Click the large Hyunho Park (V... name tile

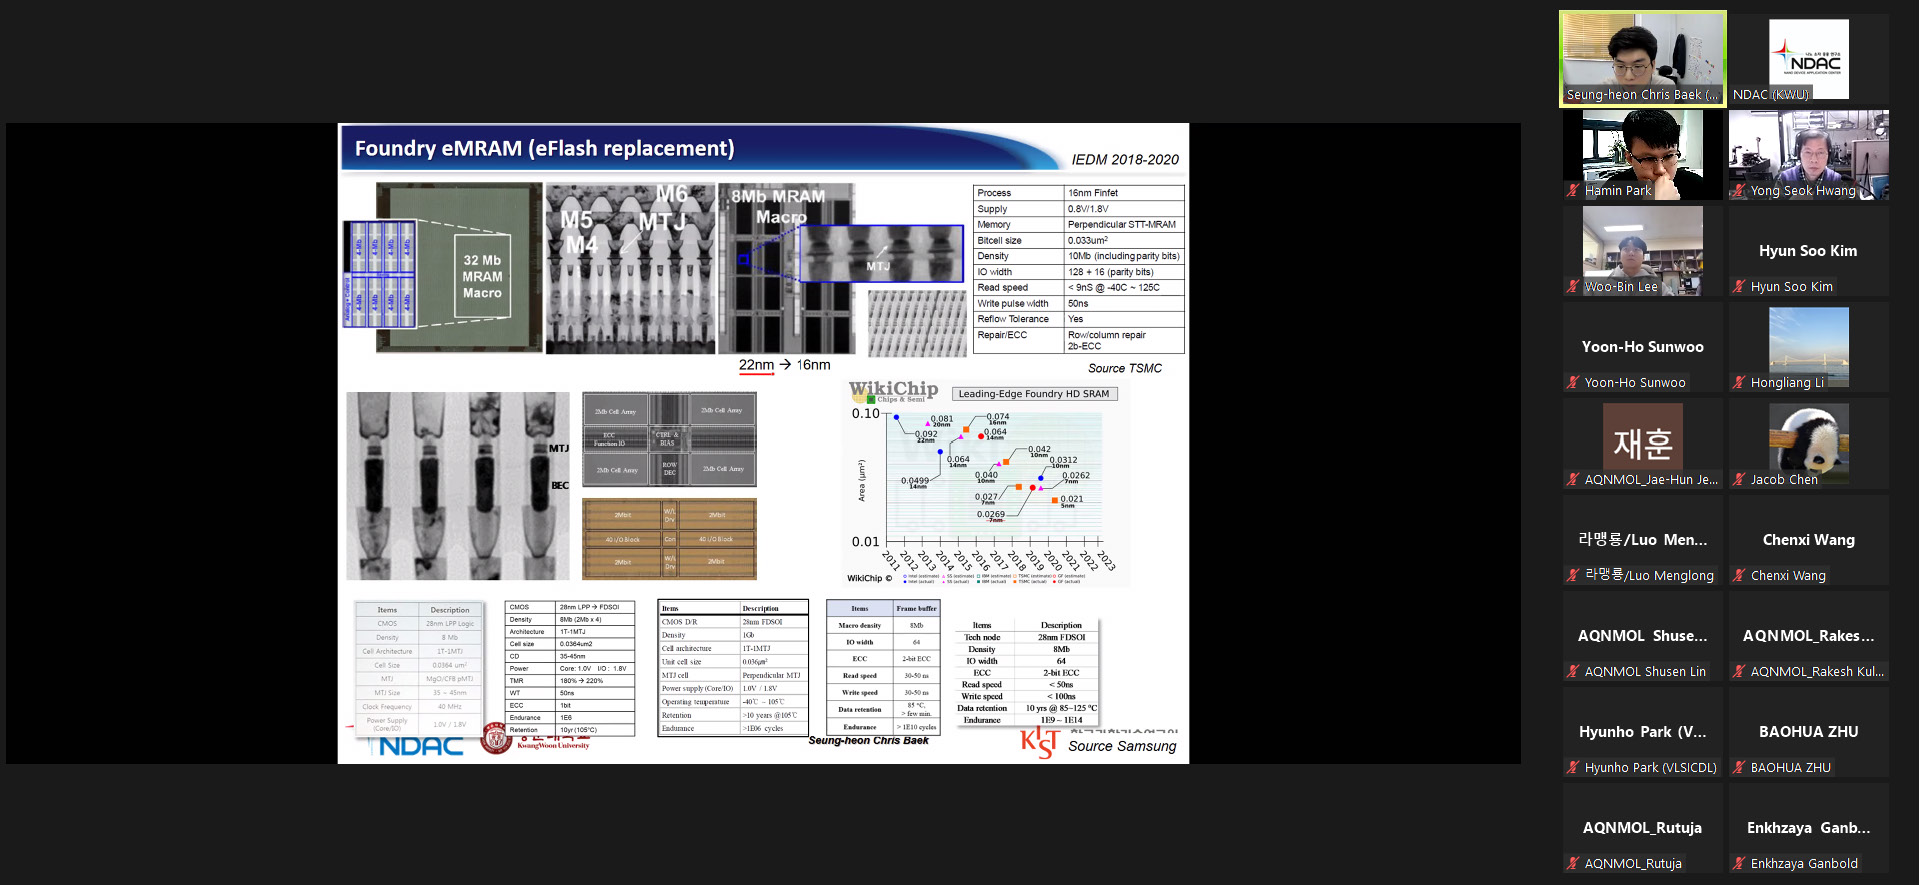click(1643, 732)
